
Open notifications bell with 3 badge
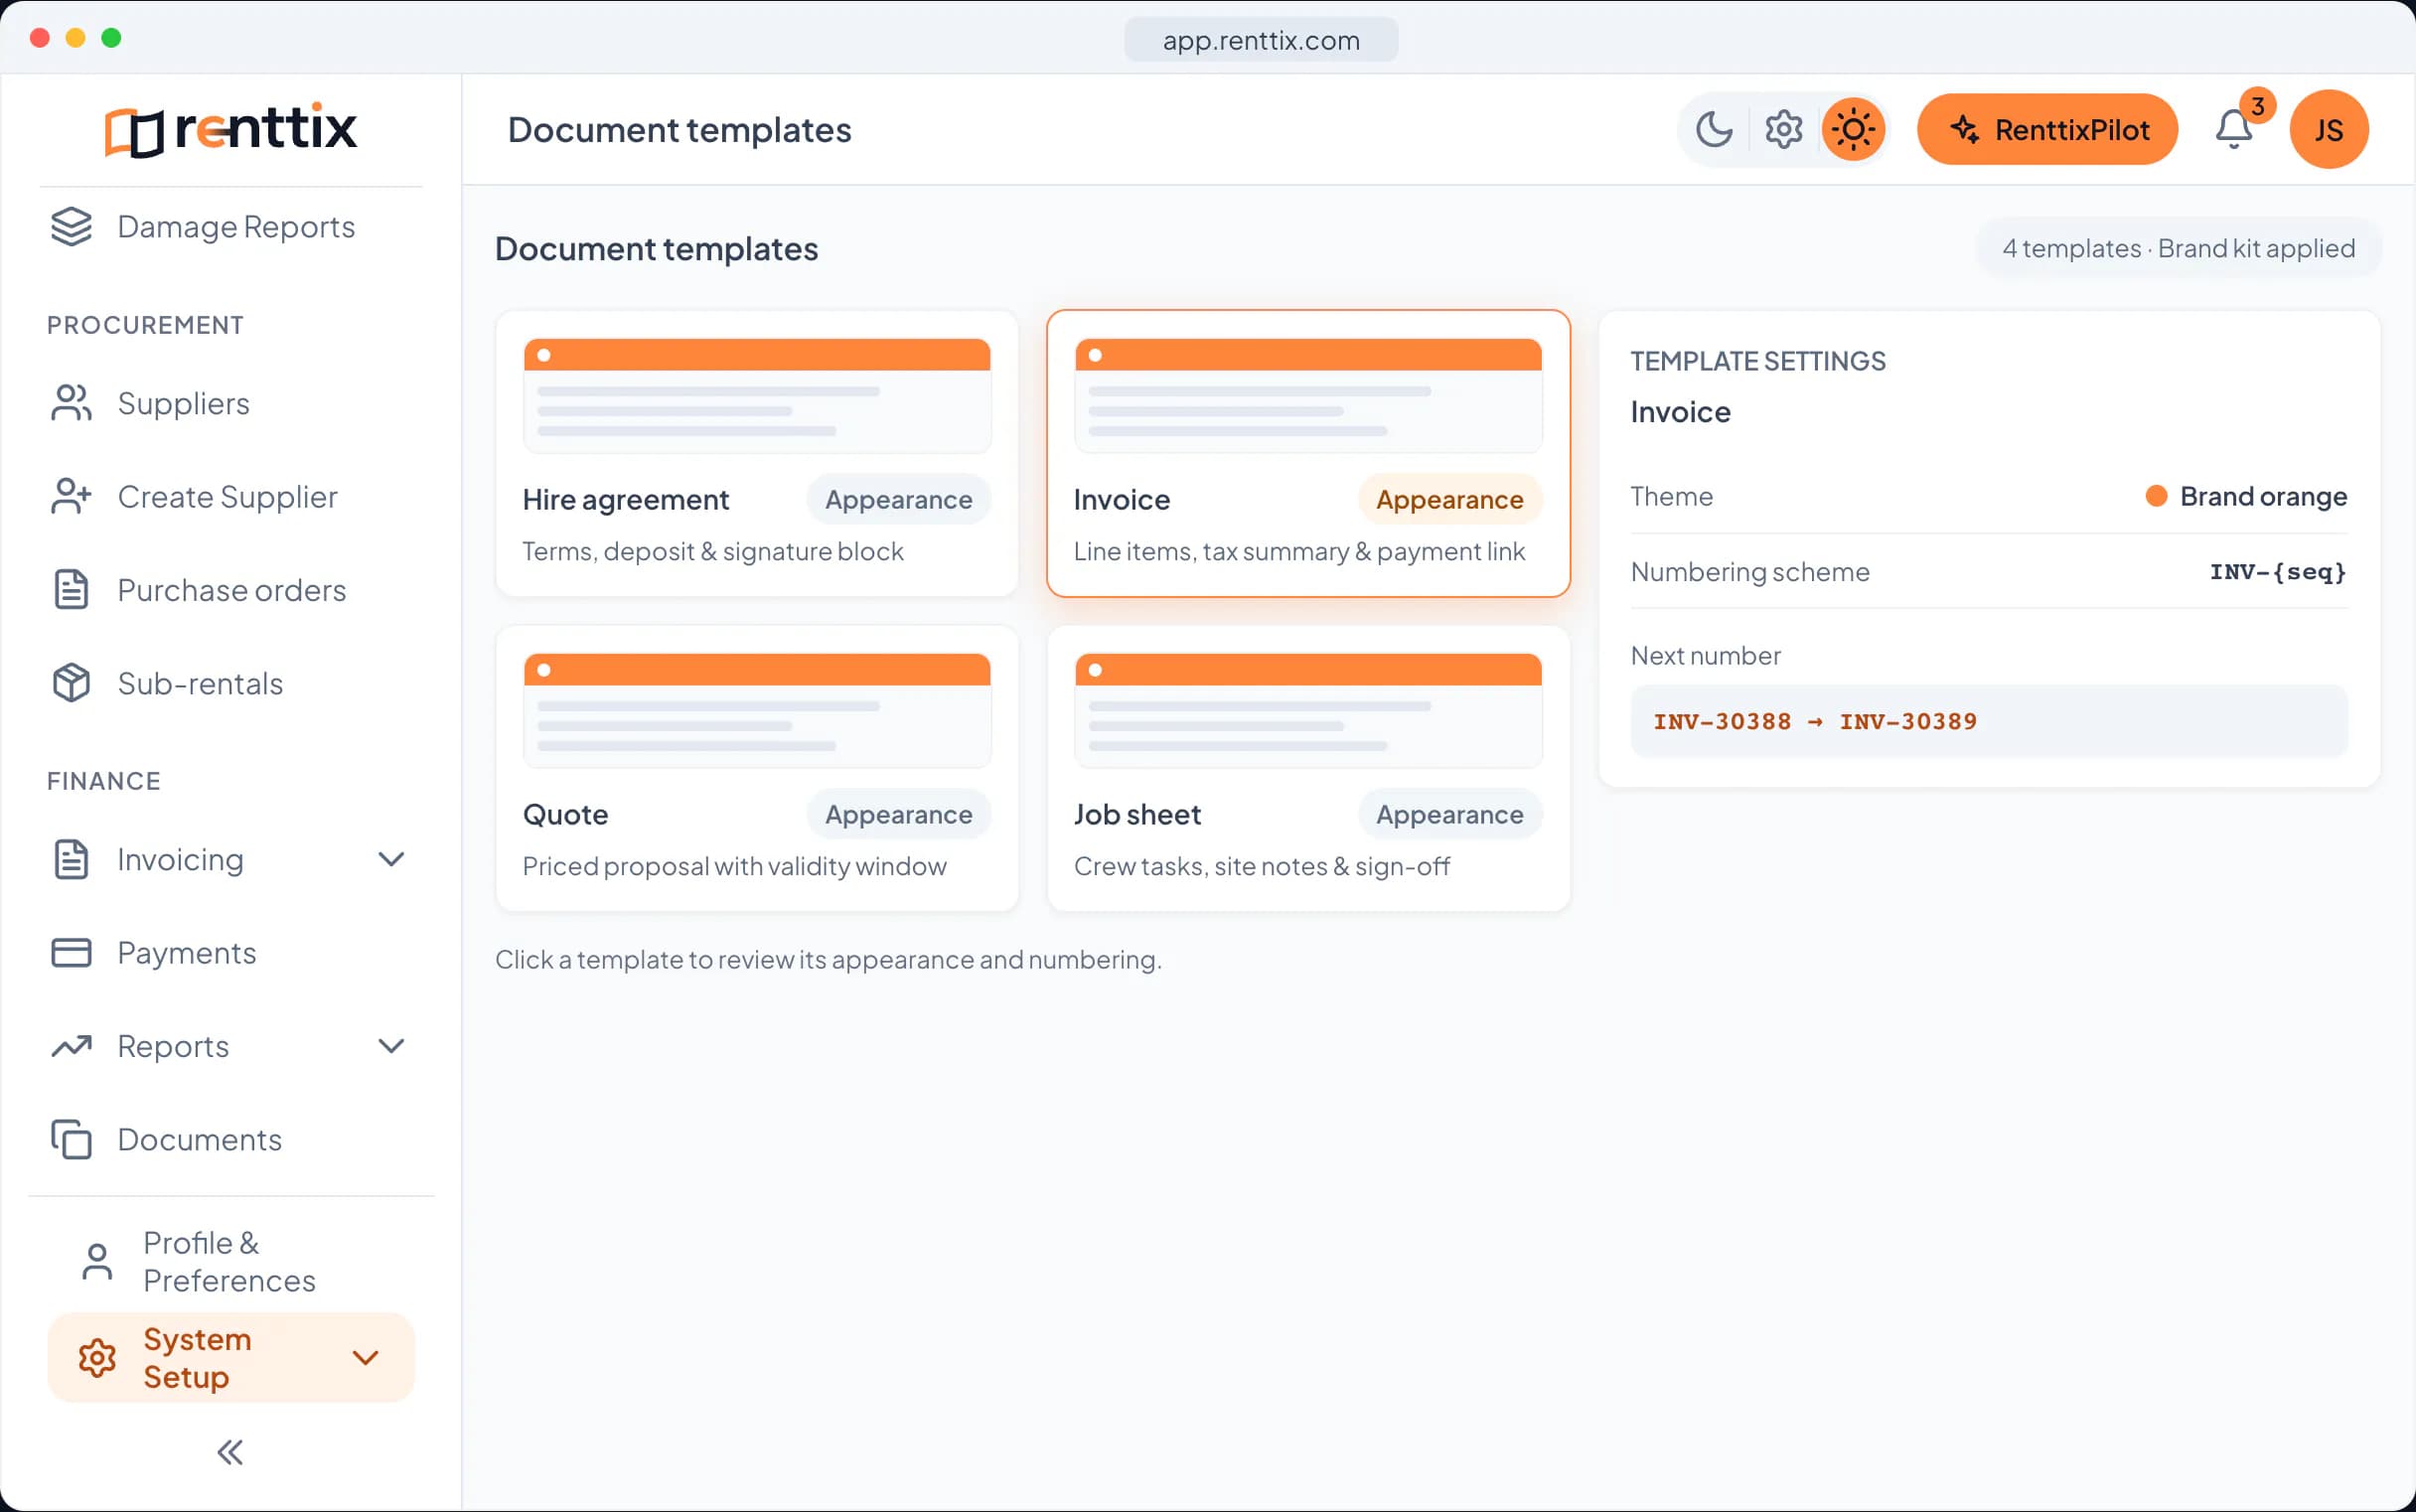[2234, 129]
